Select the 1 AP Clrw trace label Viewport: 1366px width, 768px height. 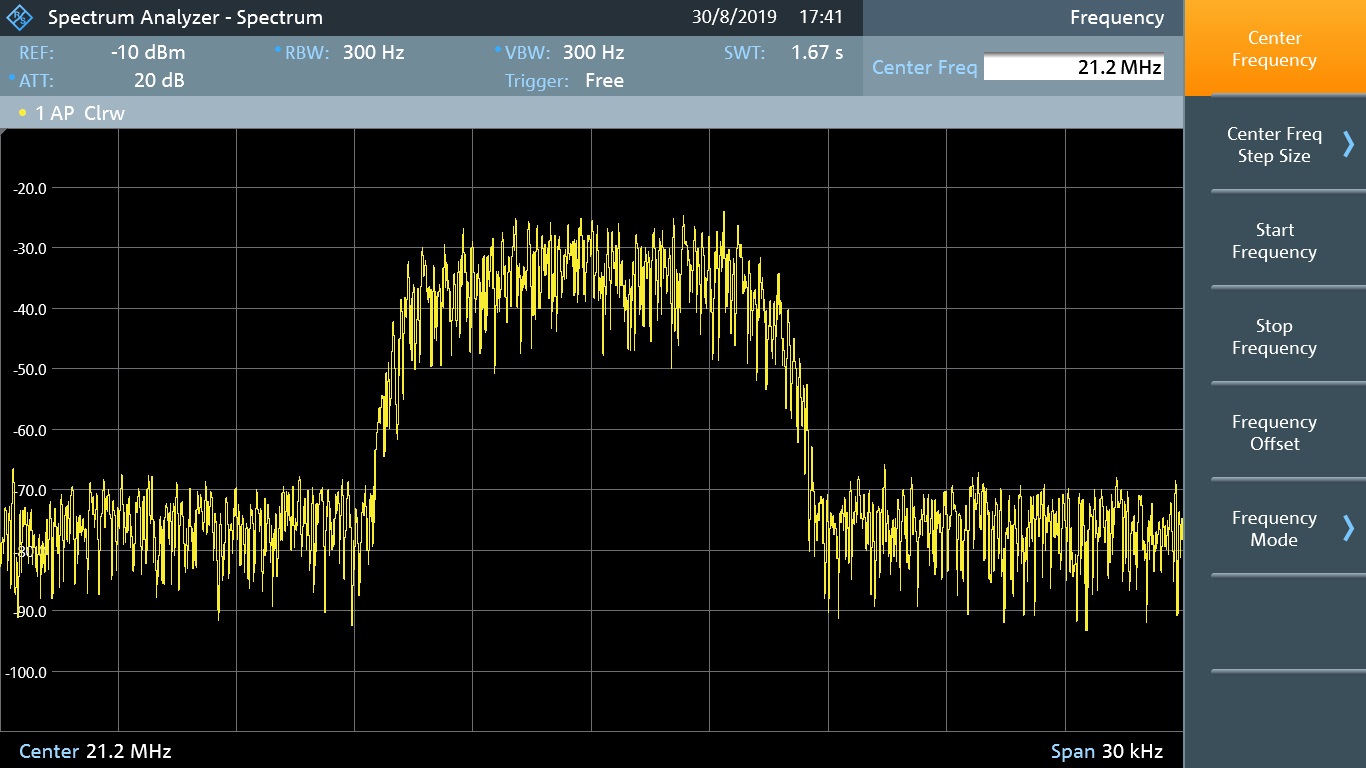click(80, 113)
